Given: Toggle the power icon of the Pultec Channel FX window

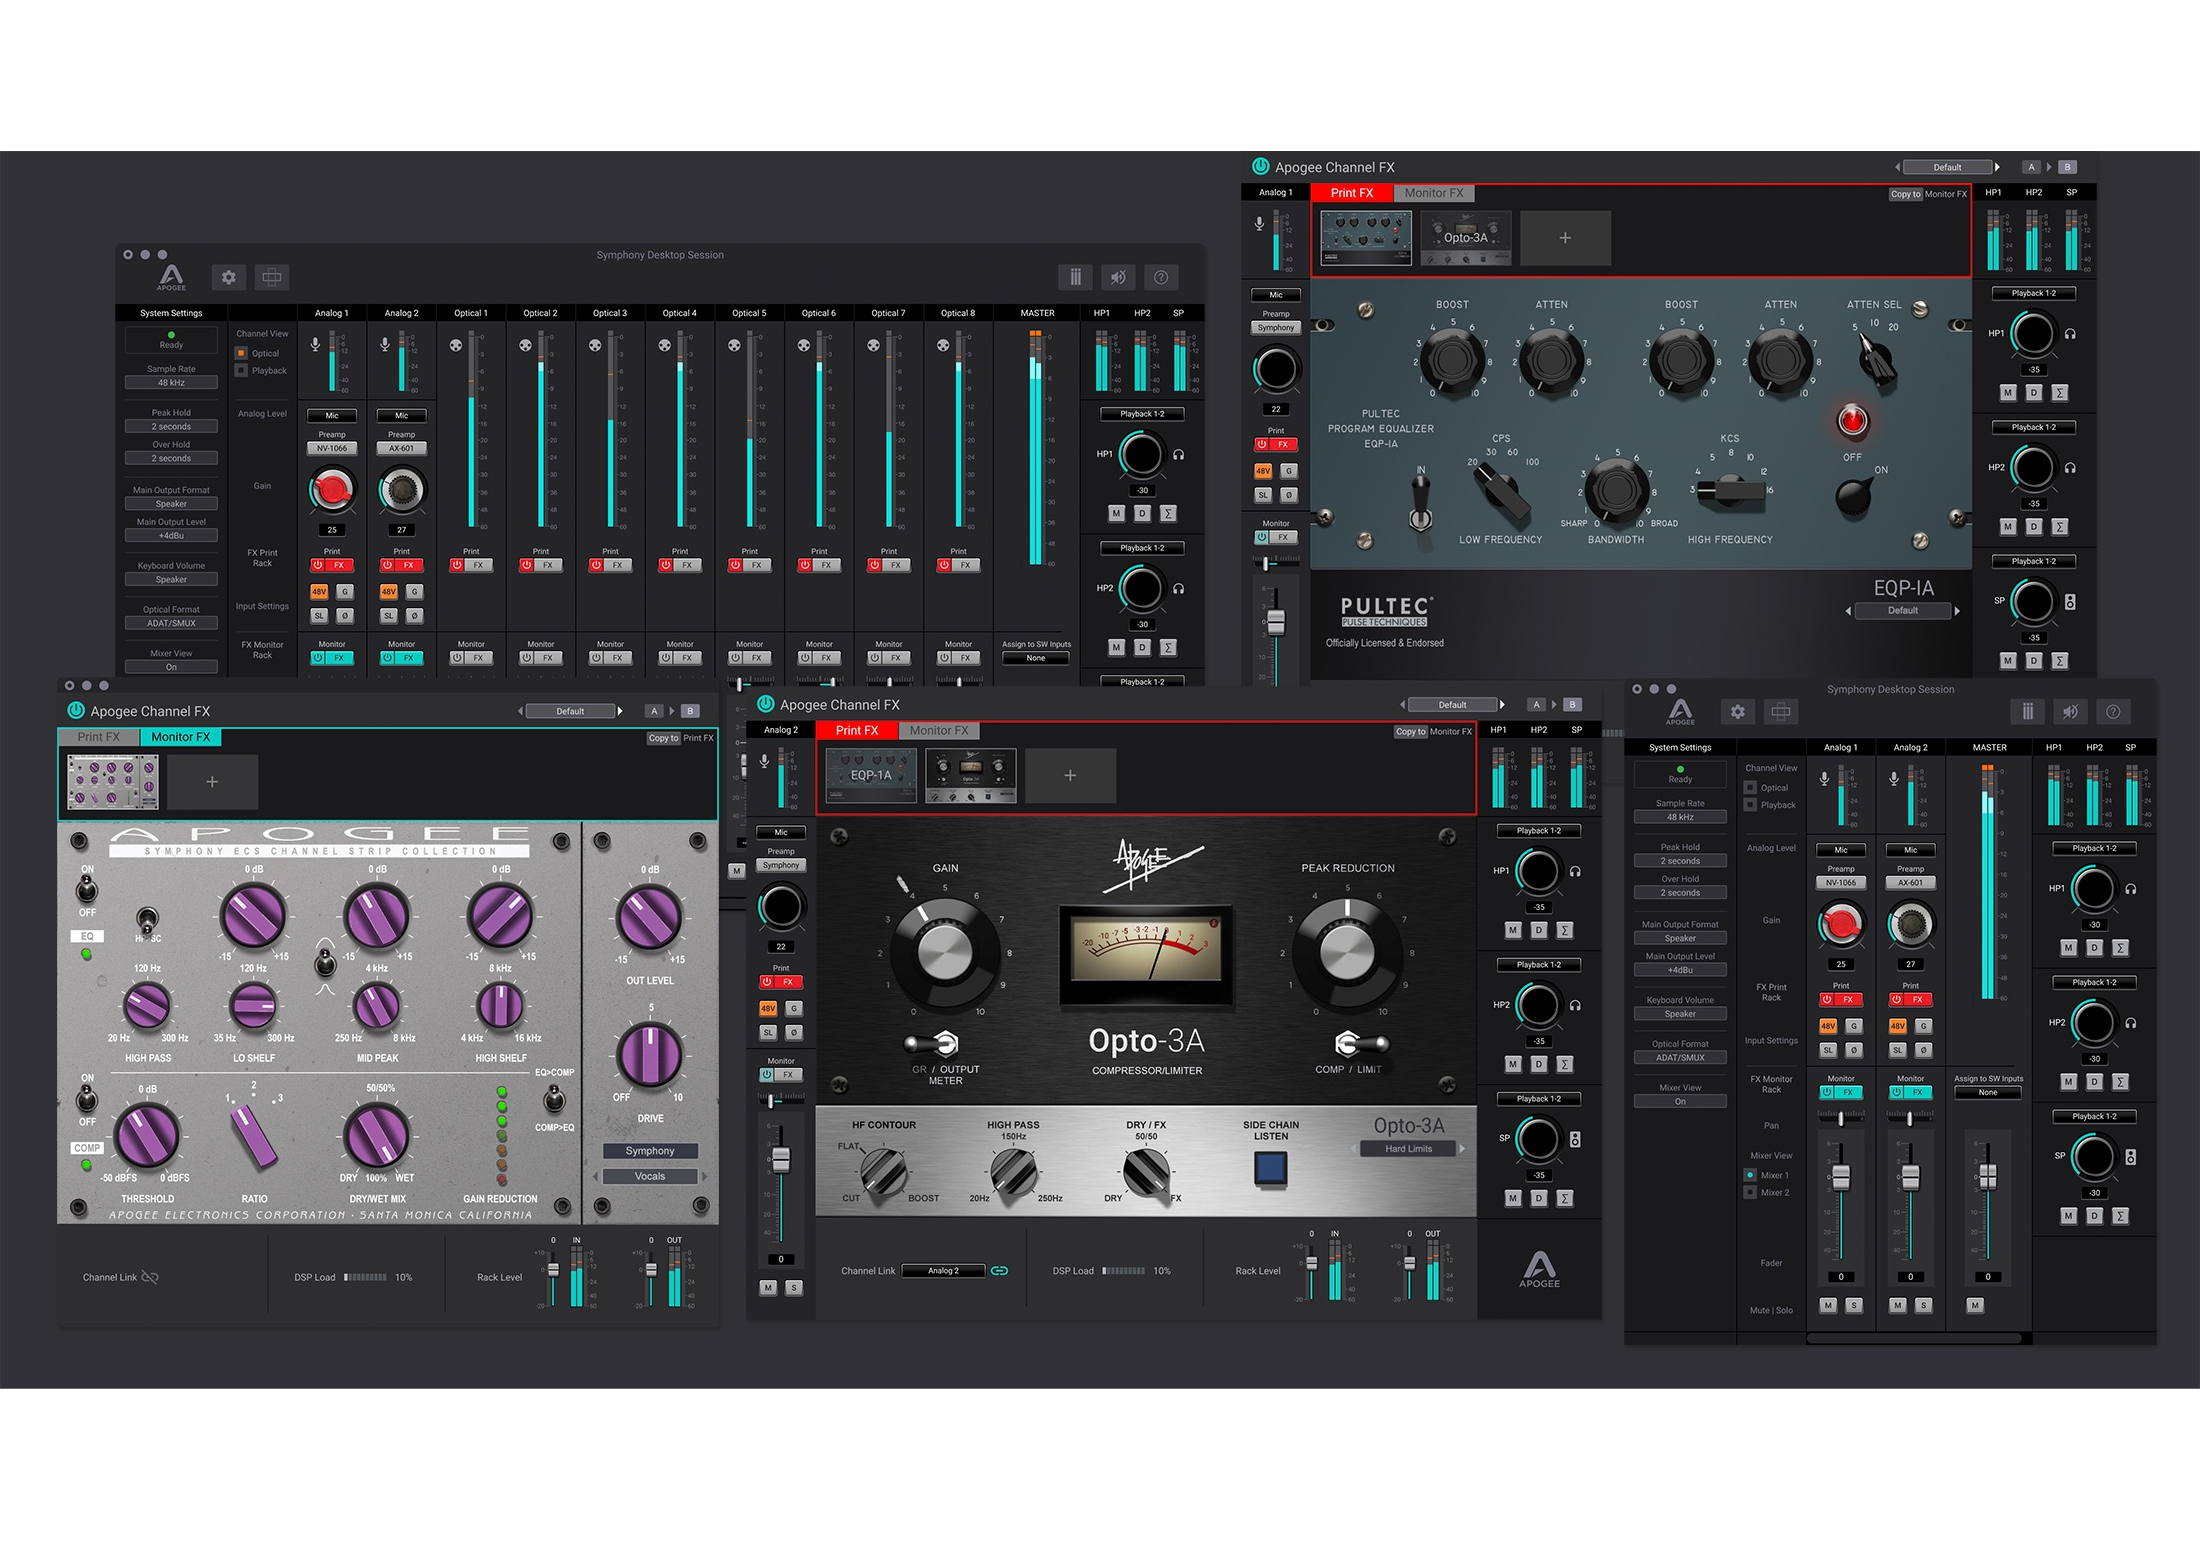Looking at the screenshot, I should [x=1260, y=167].
